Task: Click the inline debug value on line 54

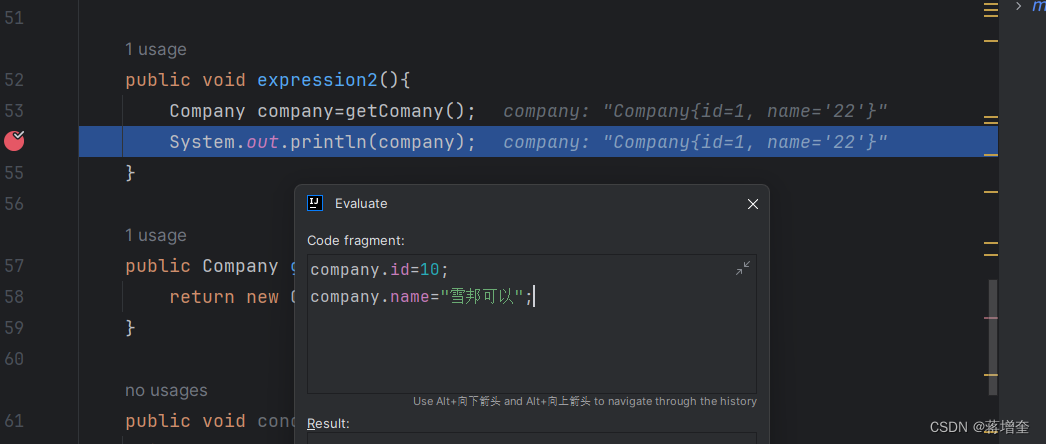Action: (x=695, y=142)
